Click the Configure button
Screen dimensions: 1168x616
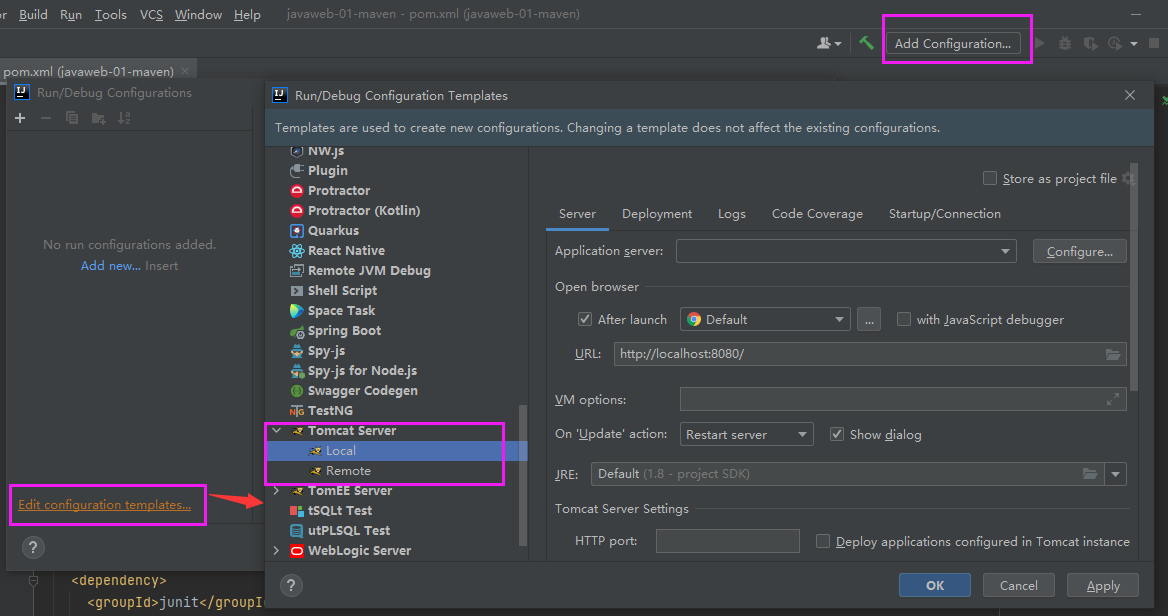tap(1079, 251)
